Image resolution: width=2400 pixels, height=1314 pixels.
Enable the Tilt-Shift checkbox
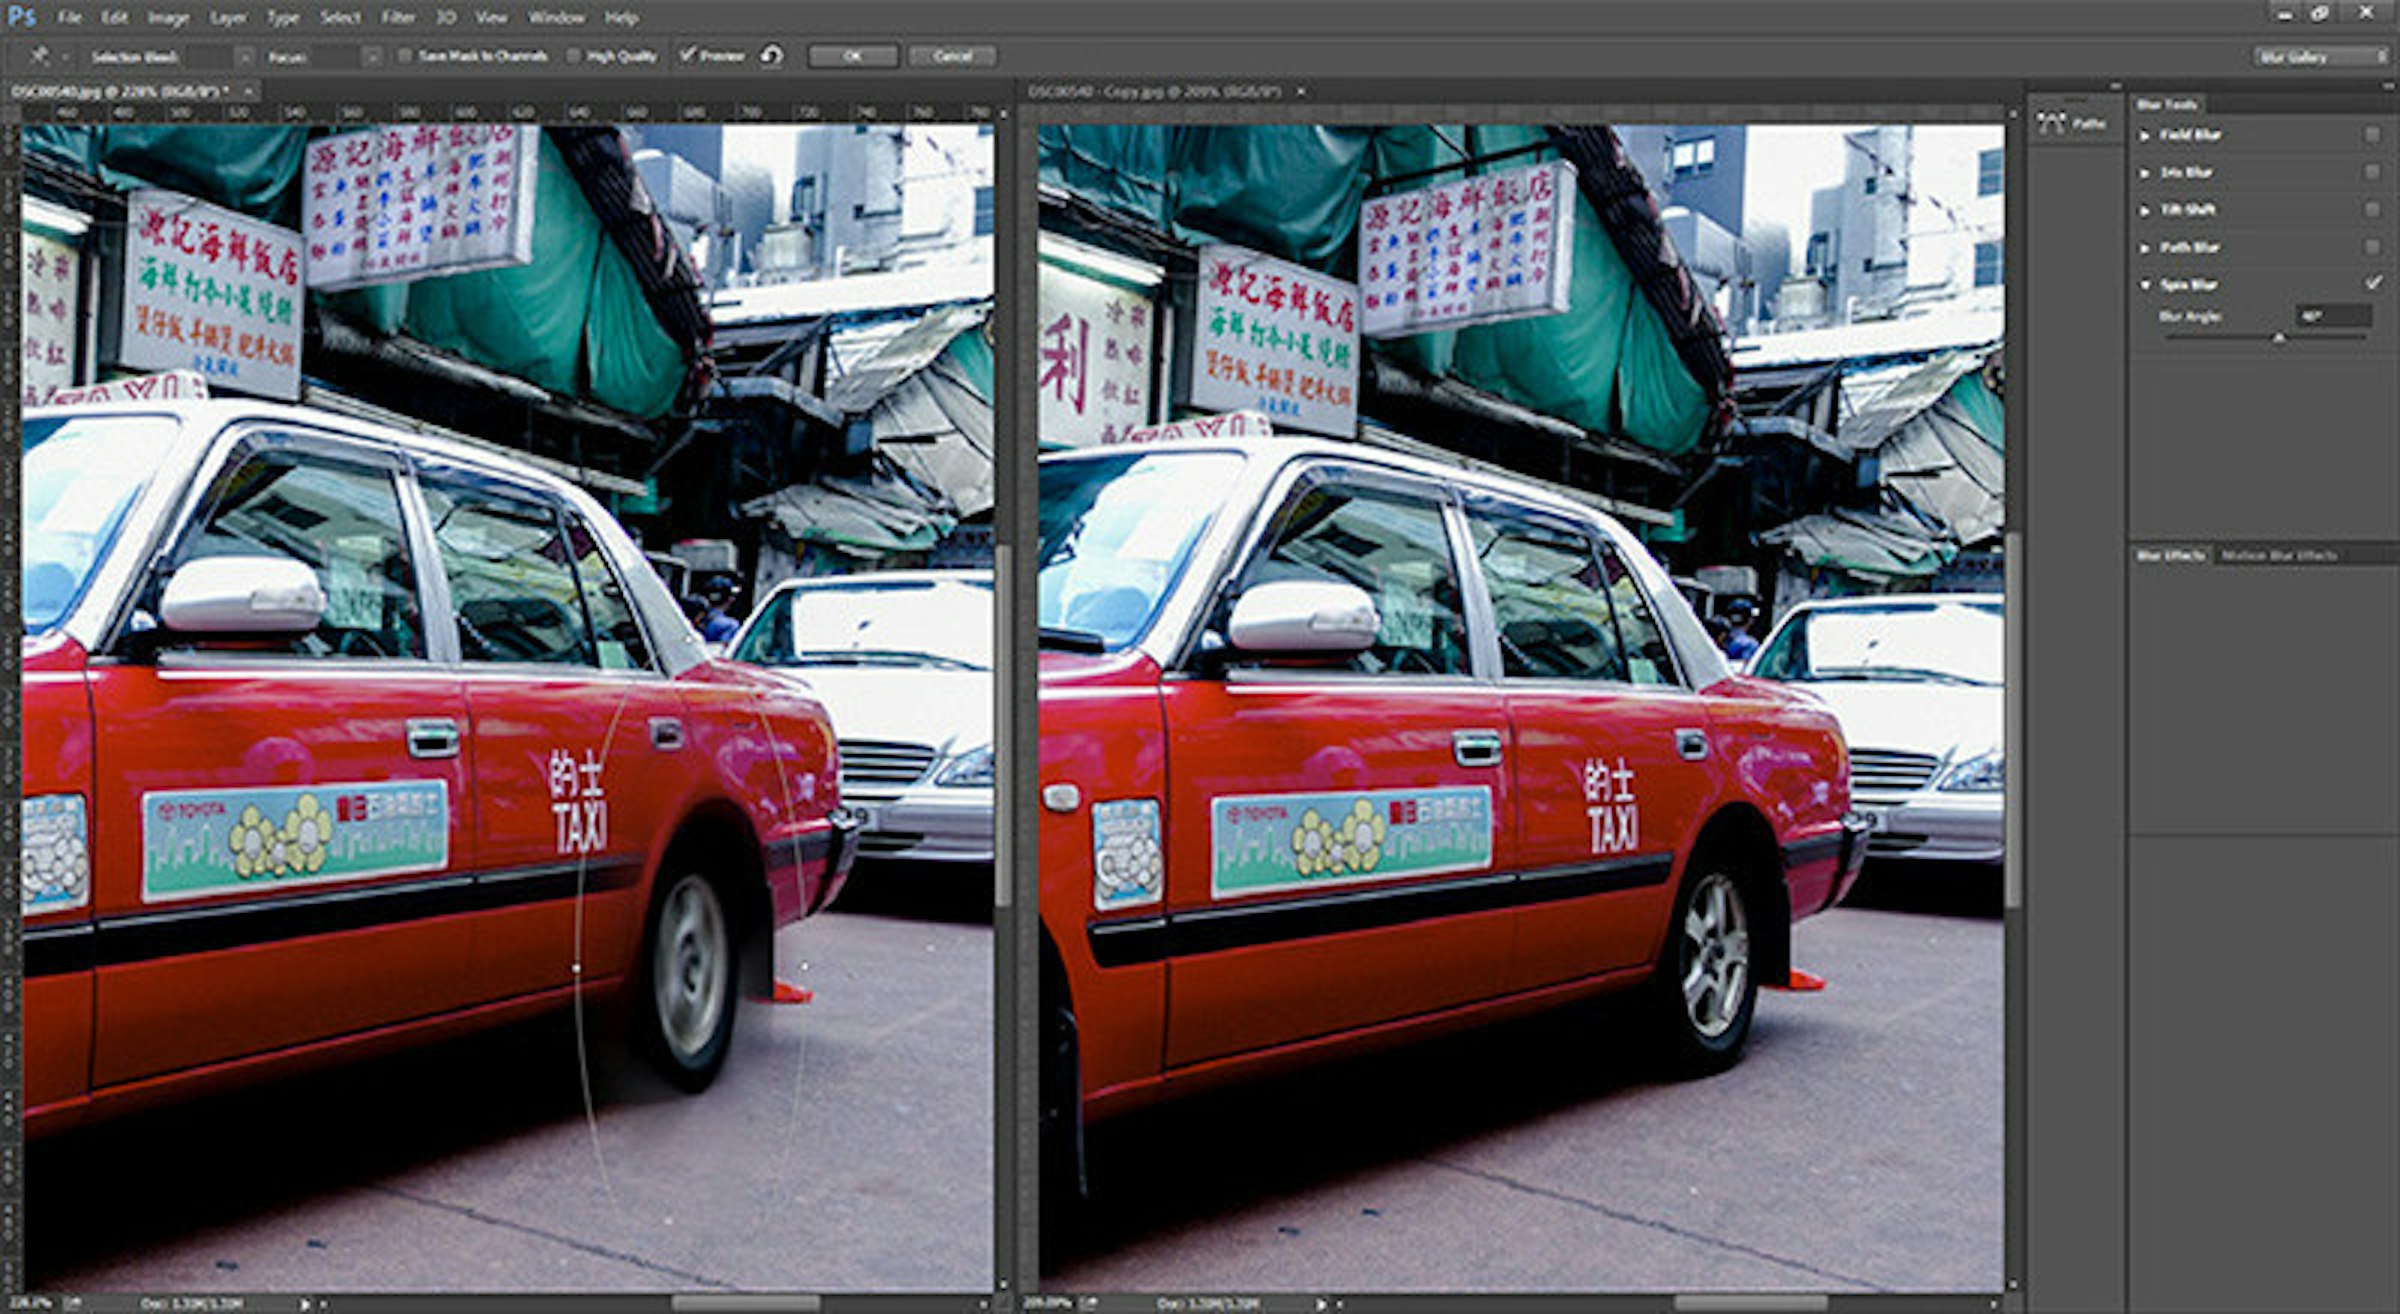tap(2372, 209)
